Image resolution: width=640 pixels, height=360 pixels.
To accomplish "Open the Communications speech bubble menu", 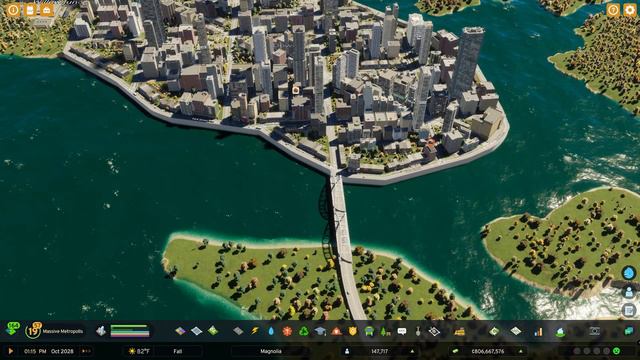I will tap(402, 331).
